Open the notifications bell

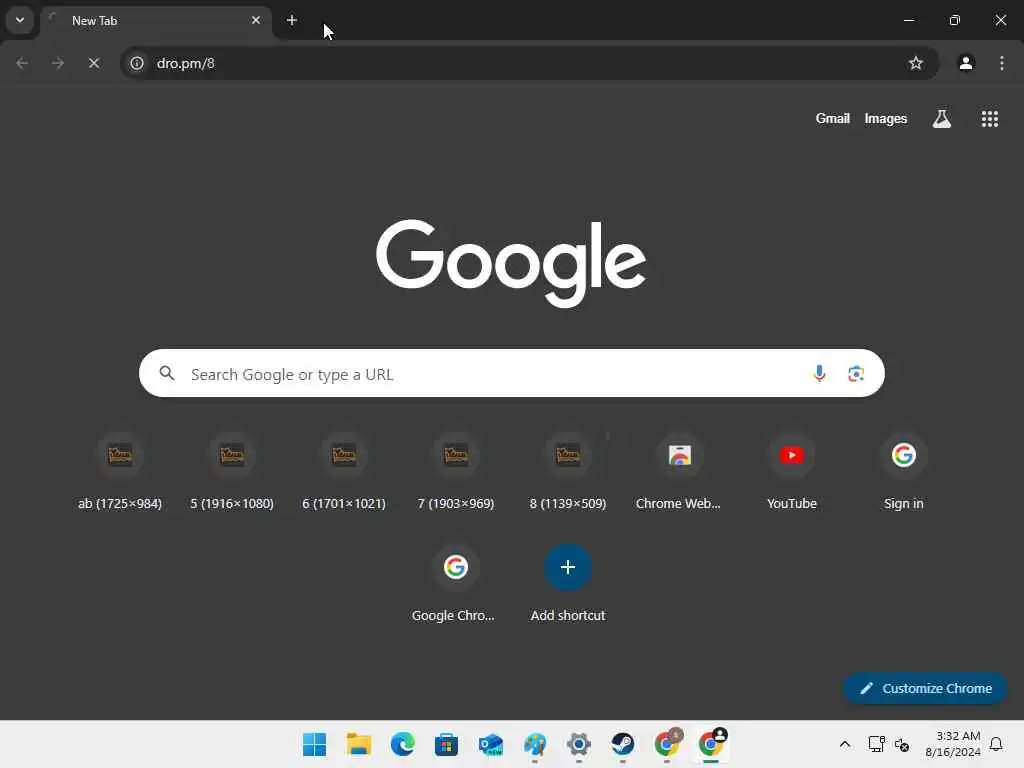click(x=996, y=744)
